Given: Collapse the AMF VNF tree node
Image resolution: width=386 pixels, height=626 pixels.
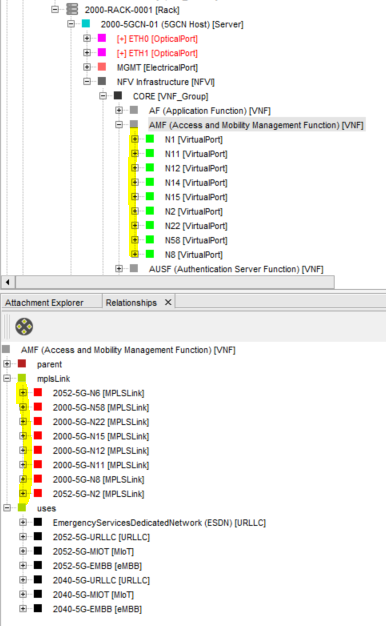Looking at the screenshot, I should coord(119,125).
